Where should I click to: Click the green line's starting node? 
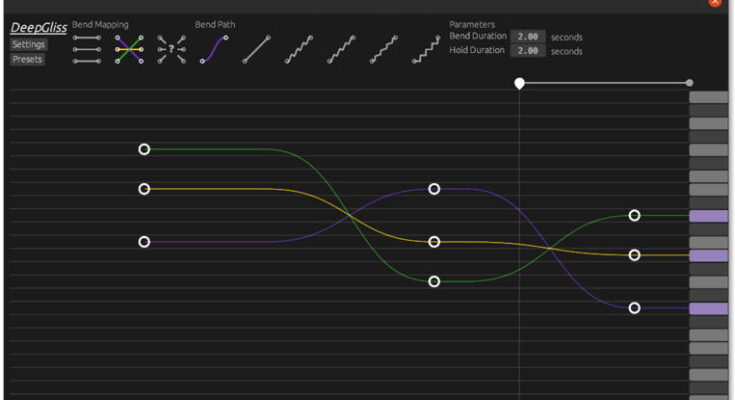pos(144,149)
